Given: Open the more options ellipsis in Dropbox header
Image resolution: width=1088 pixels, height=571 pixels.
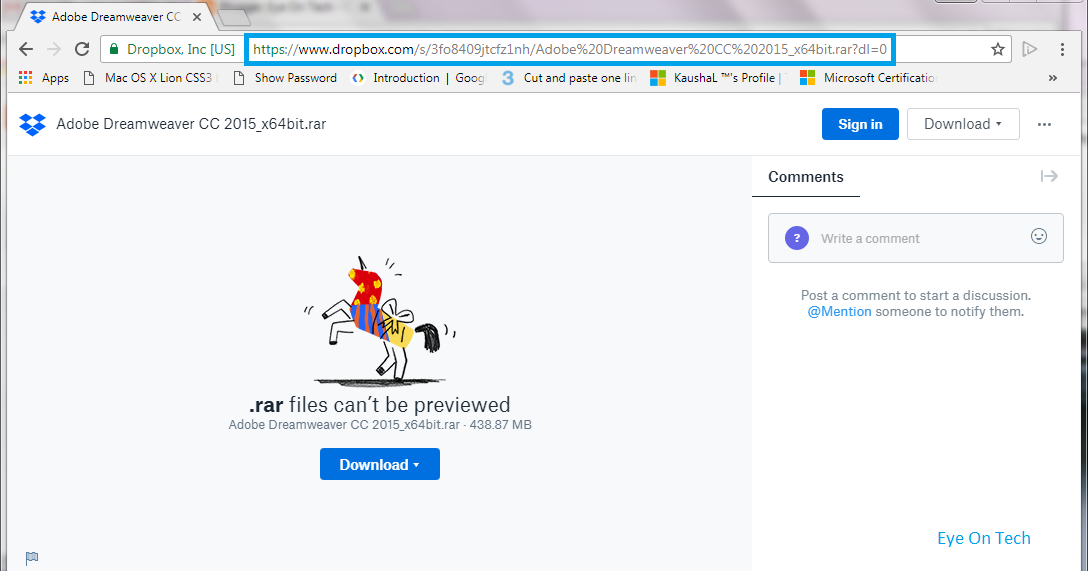Looking at the screenshot, I should (x=1044, y=124).
